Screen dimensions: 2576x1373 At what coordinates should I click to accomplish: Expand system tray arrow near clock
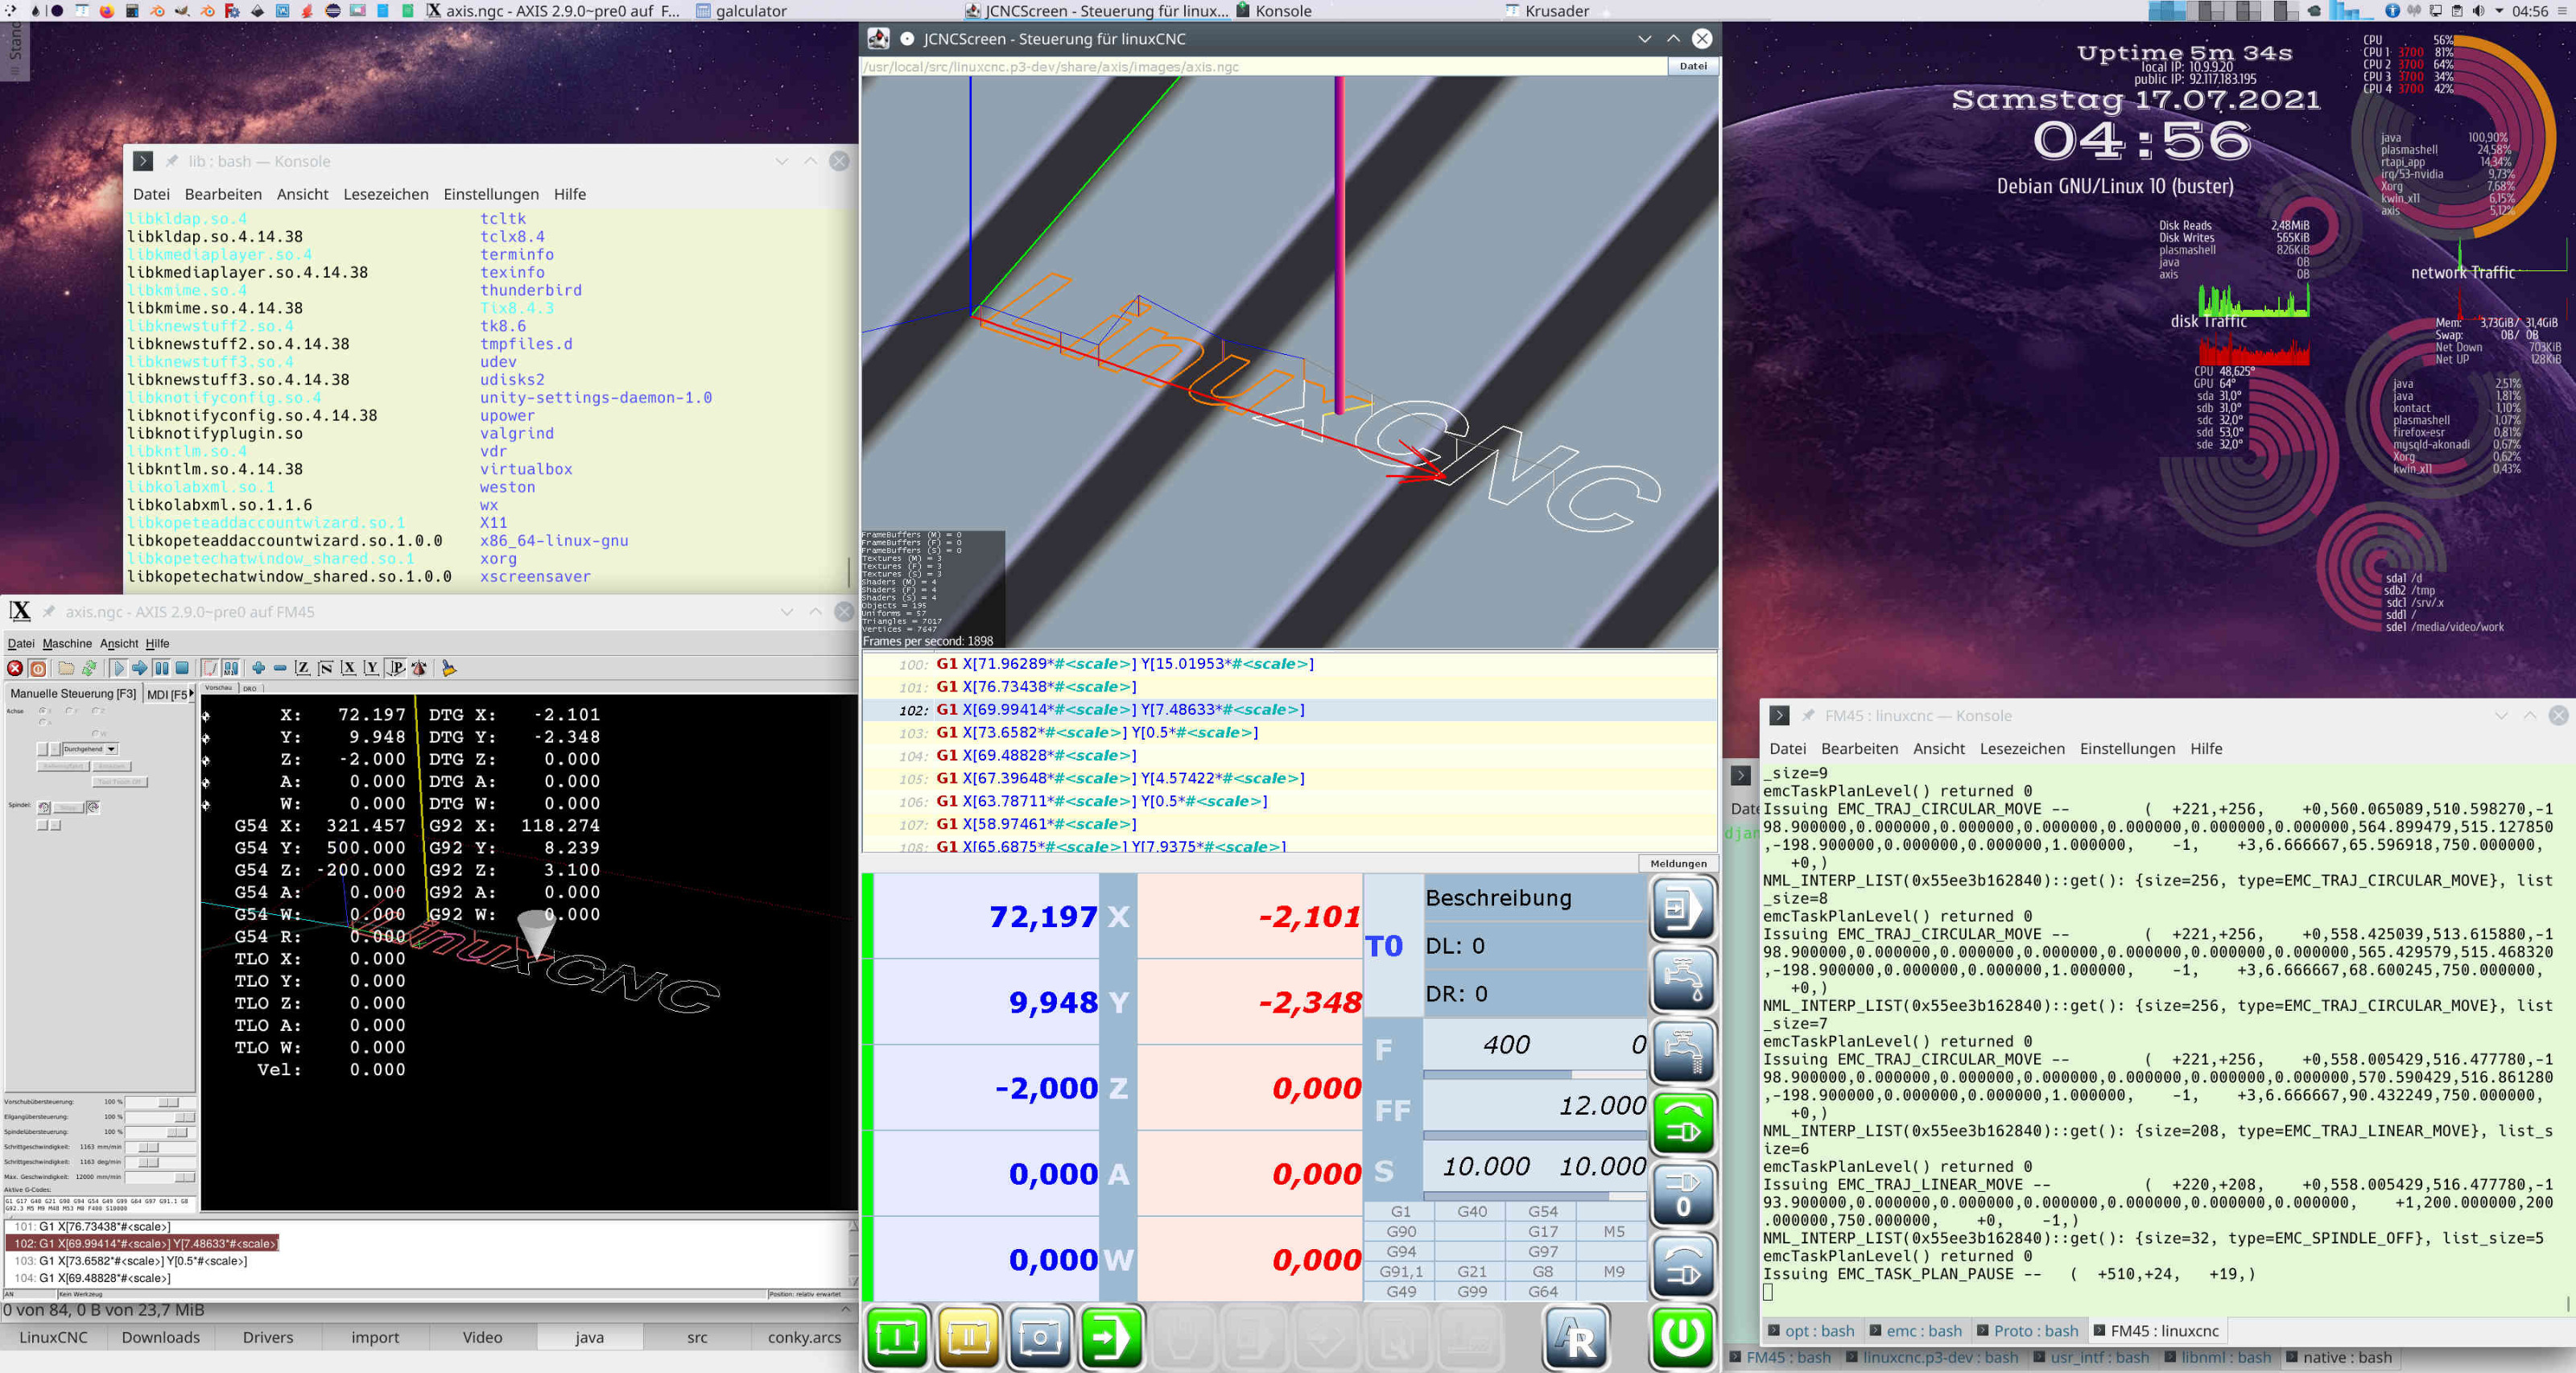[x=2499, y=11]
